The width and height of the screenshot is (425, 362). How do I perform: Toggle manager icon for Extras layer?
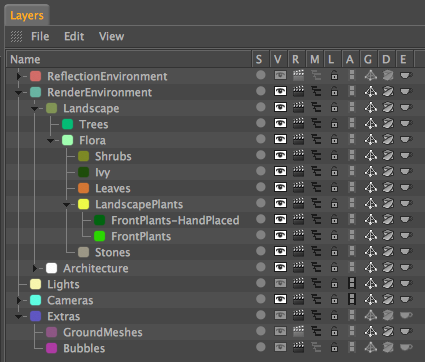coord(316,315)
